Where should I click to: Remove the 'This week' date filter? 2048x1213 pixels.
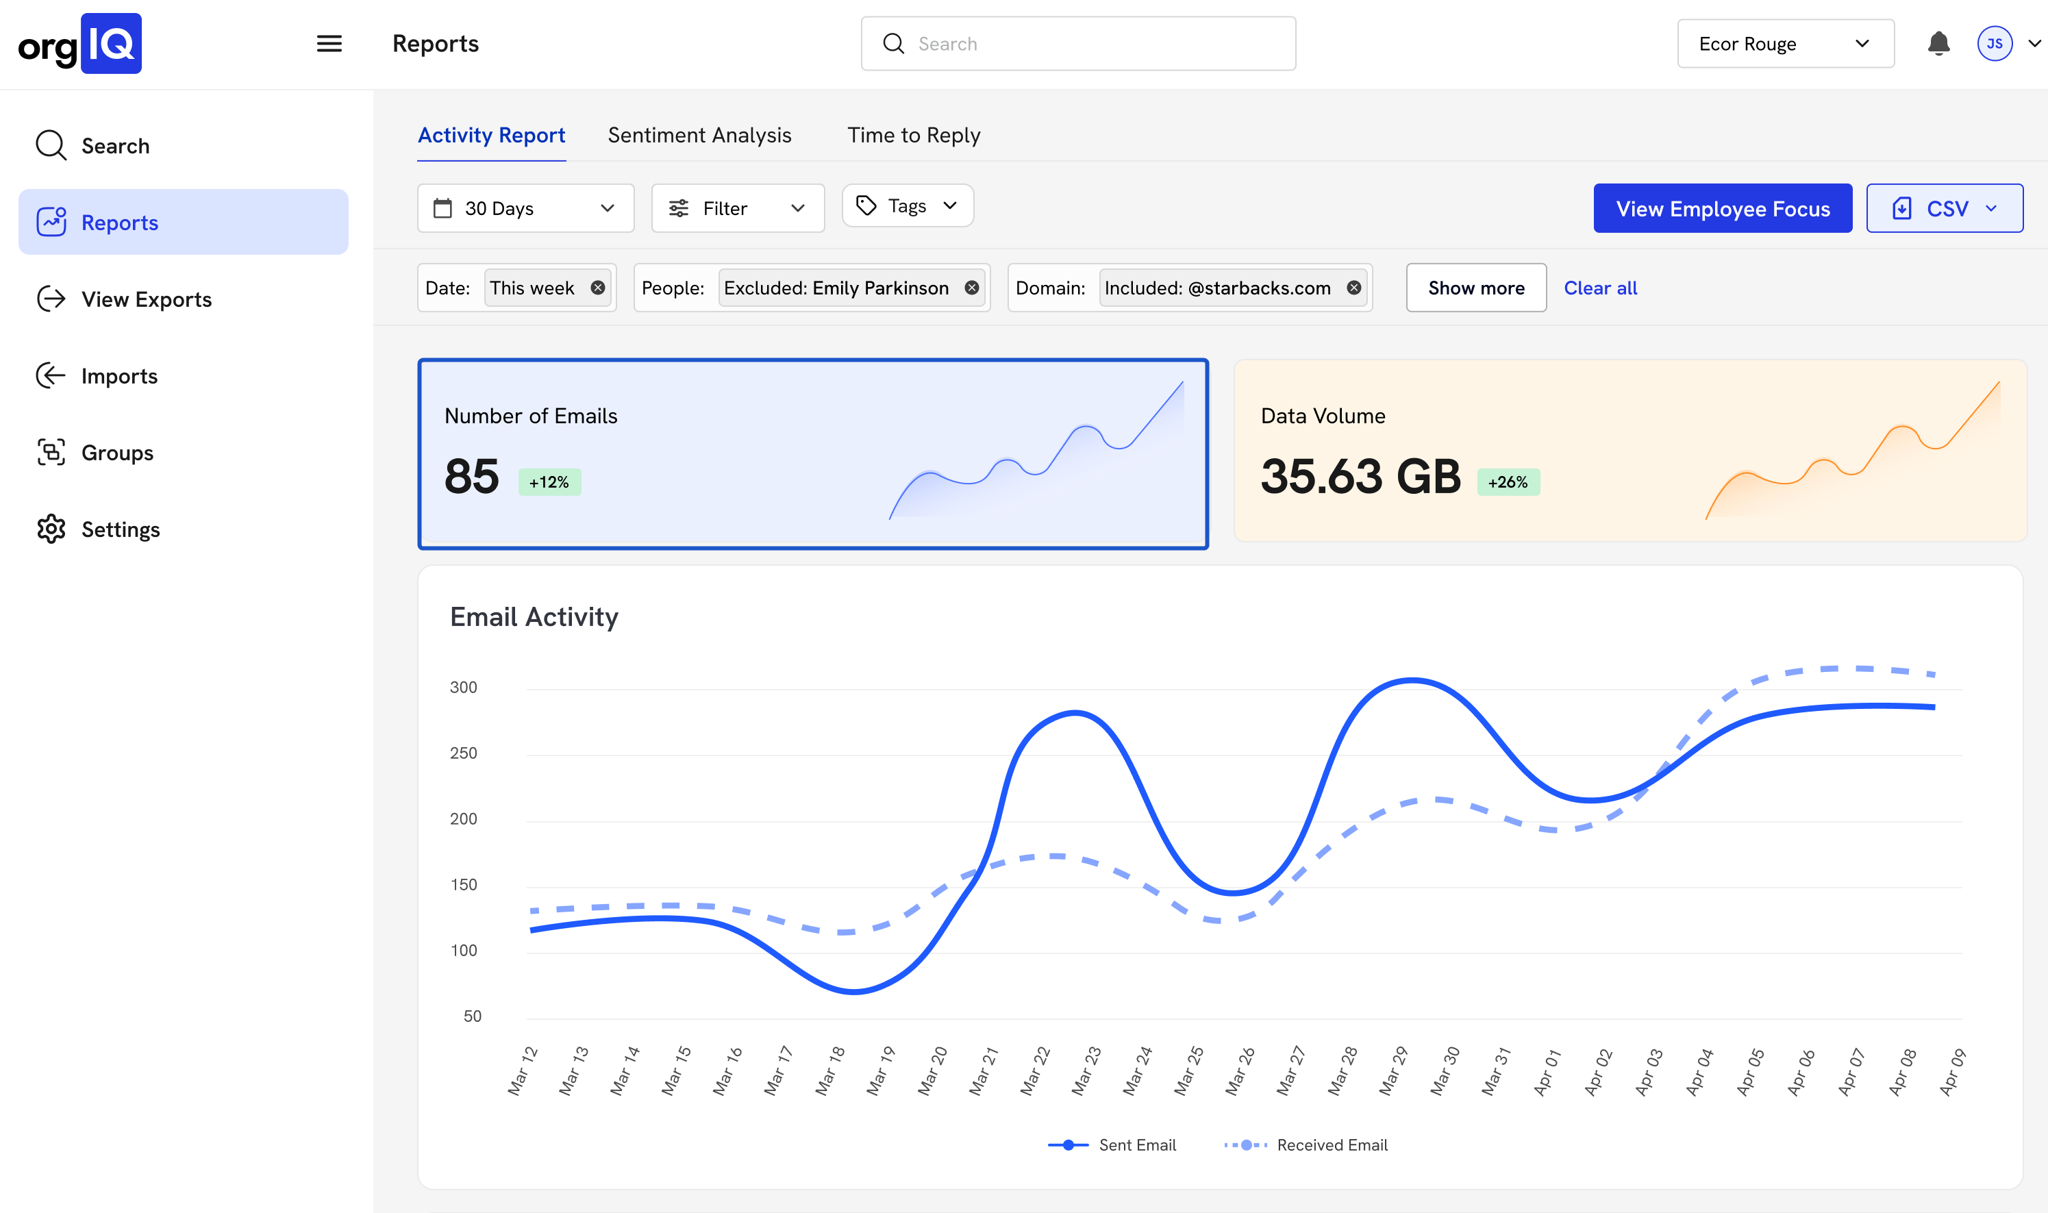click(598, 288)
